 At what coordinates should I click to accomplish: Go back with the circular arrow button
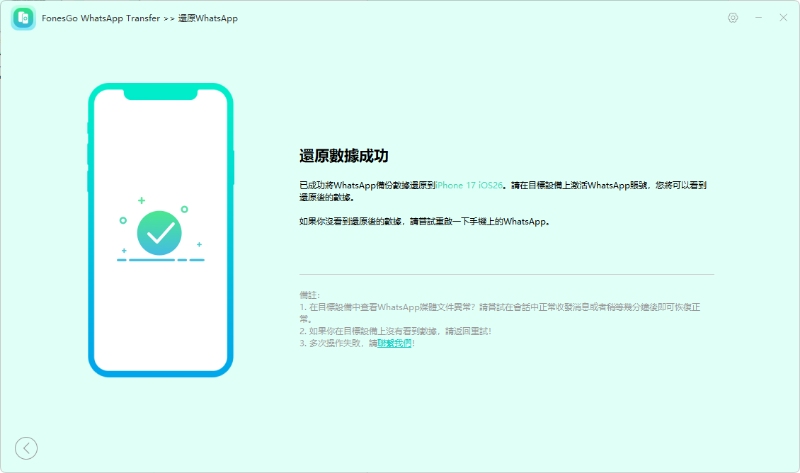[26, 449]
